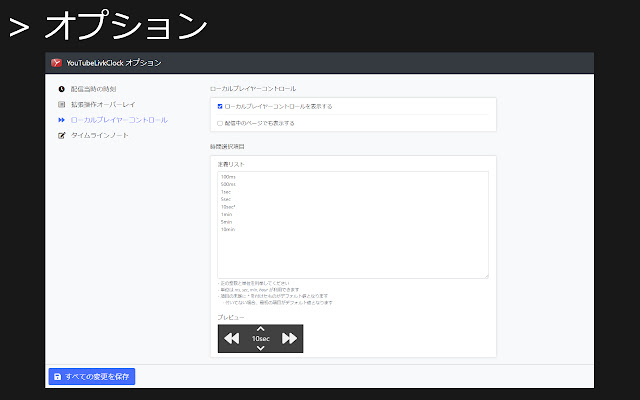Click inside the 定義リスト text area
The image size is (640, 400).
click(x=352, y=223)
